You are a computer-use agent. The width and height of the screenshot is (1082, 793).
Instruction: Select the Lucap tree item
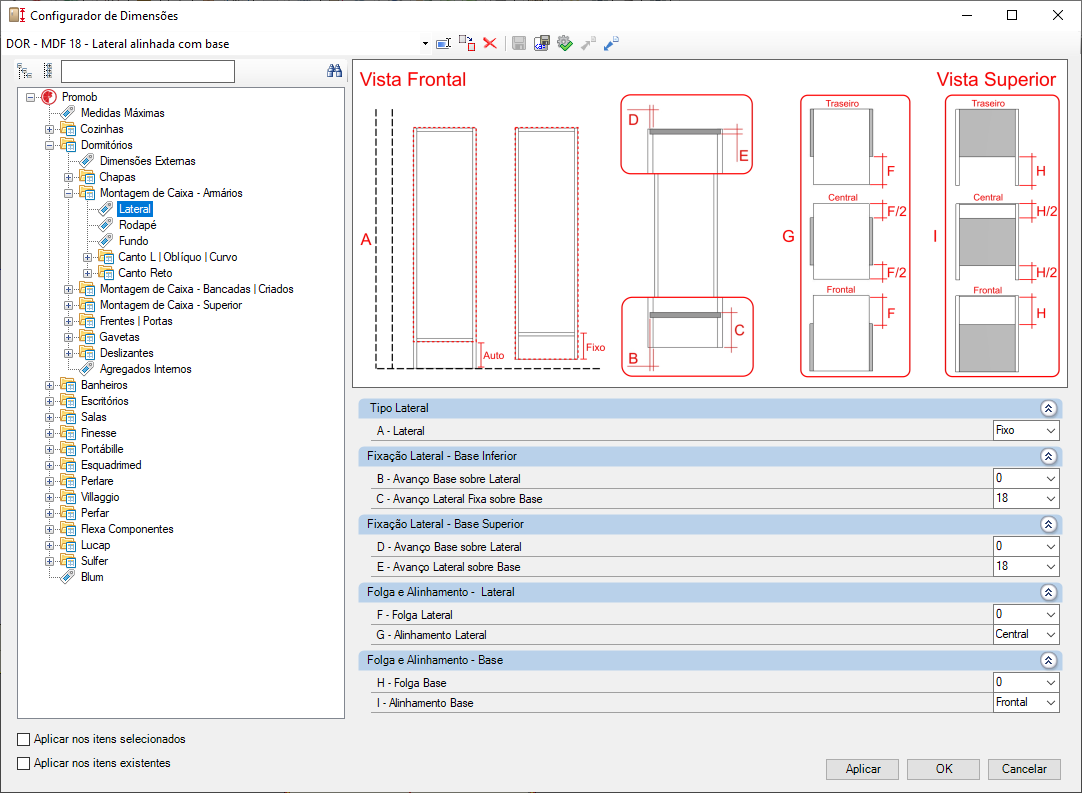[x=95, y=545]
